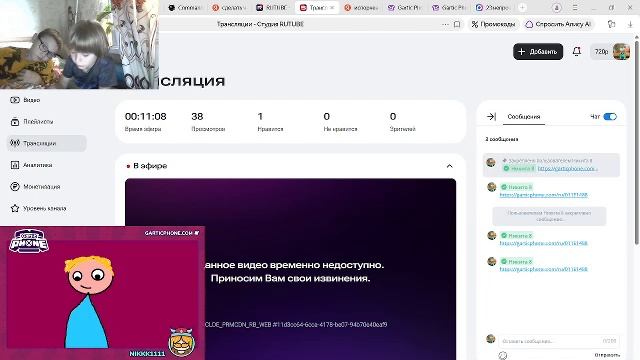Viewport: 640px width, 360px height.
Task: Open the browser hamburger menu
Action: tap(575, 8)
